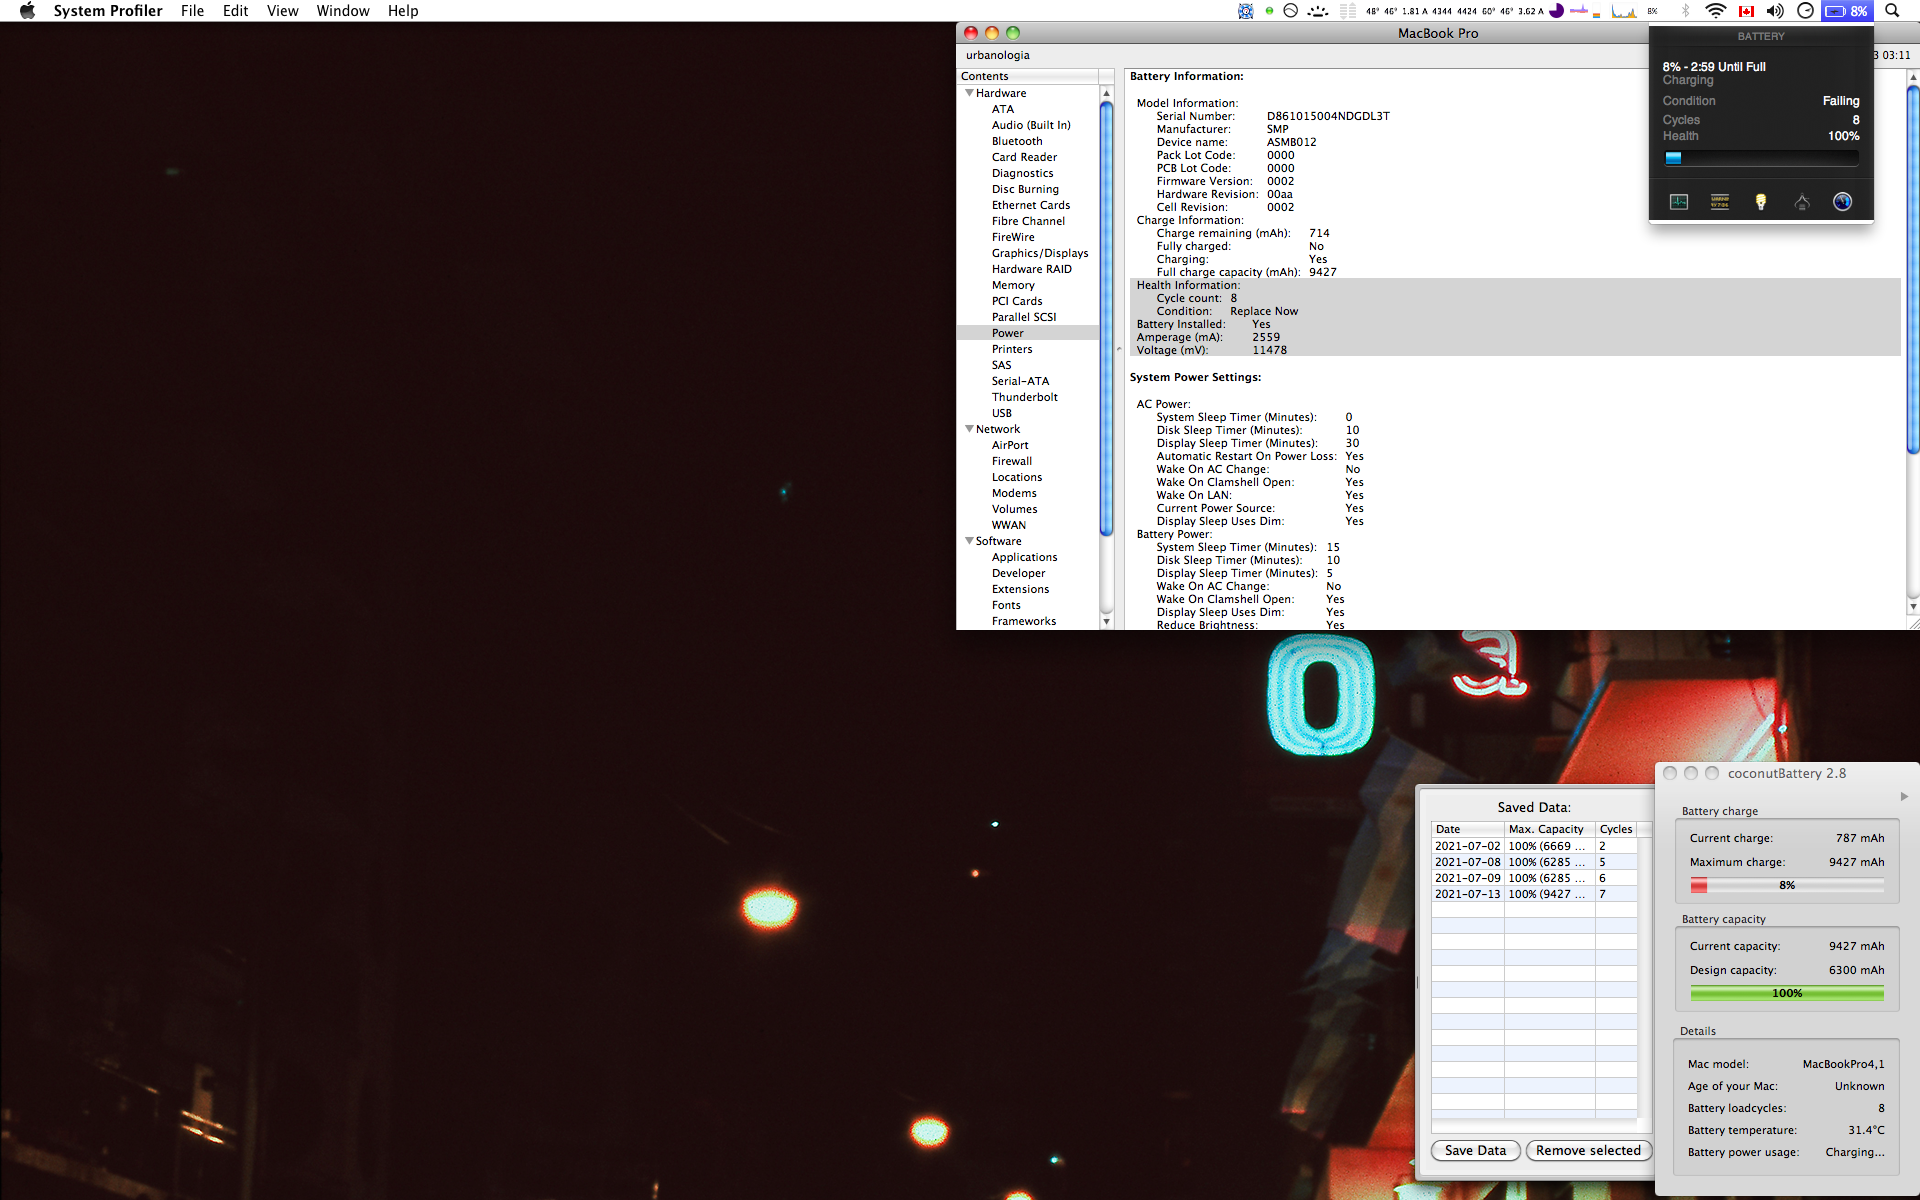Collapse the Network category triangle
Screen dimensions: 1920x1200
(969, 429)
